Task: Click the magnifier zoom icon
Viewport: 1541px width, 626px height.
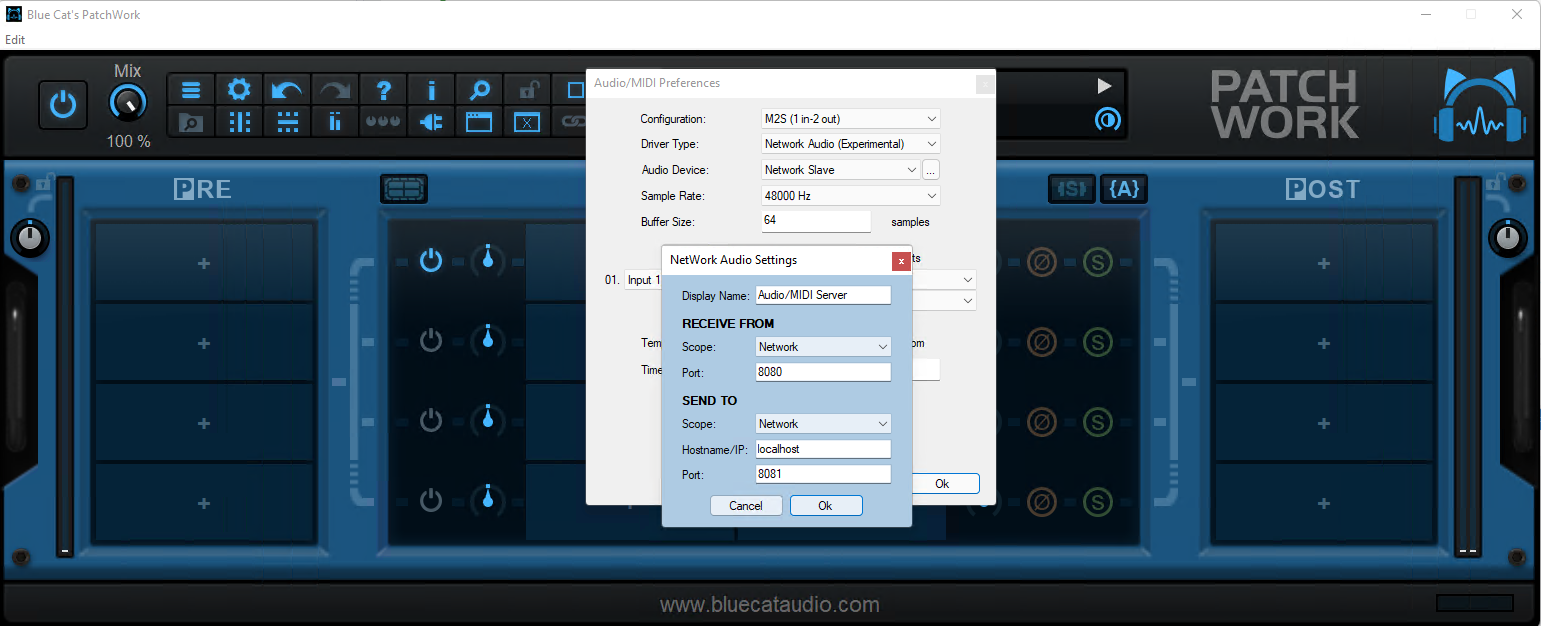Action: click(479, 90)
